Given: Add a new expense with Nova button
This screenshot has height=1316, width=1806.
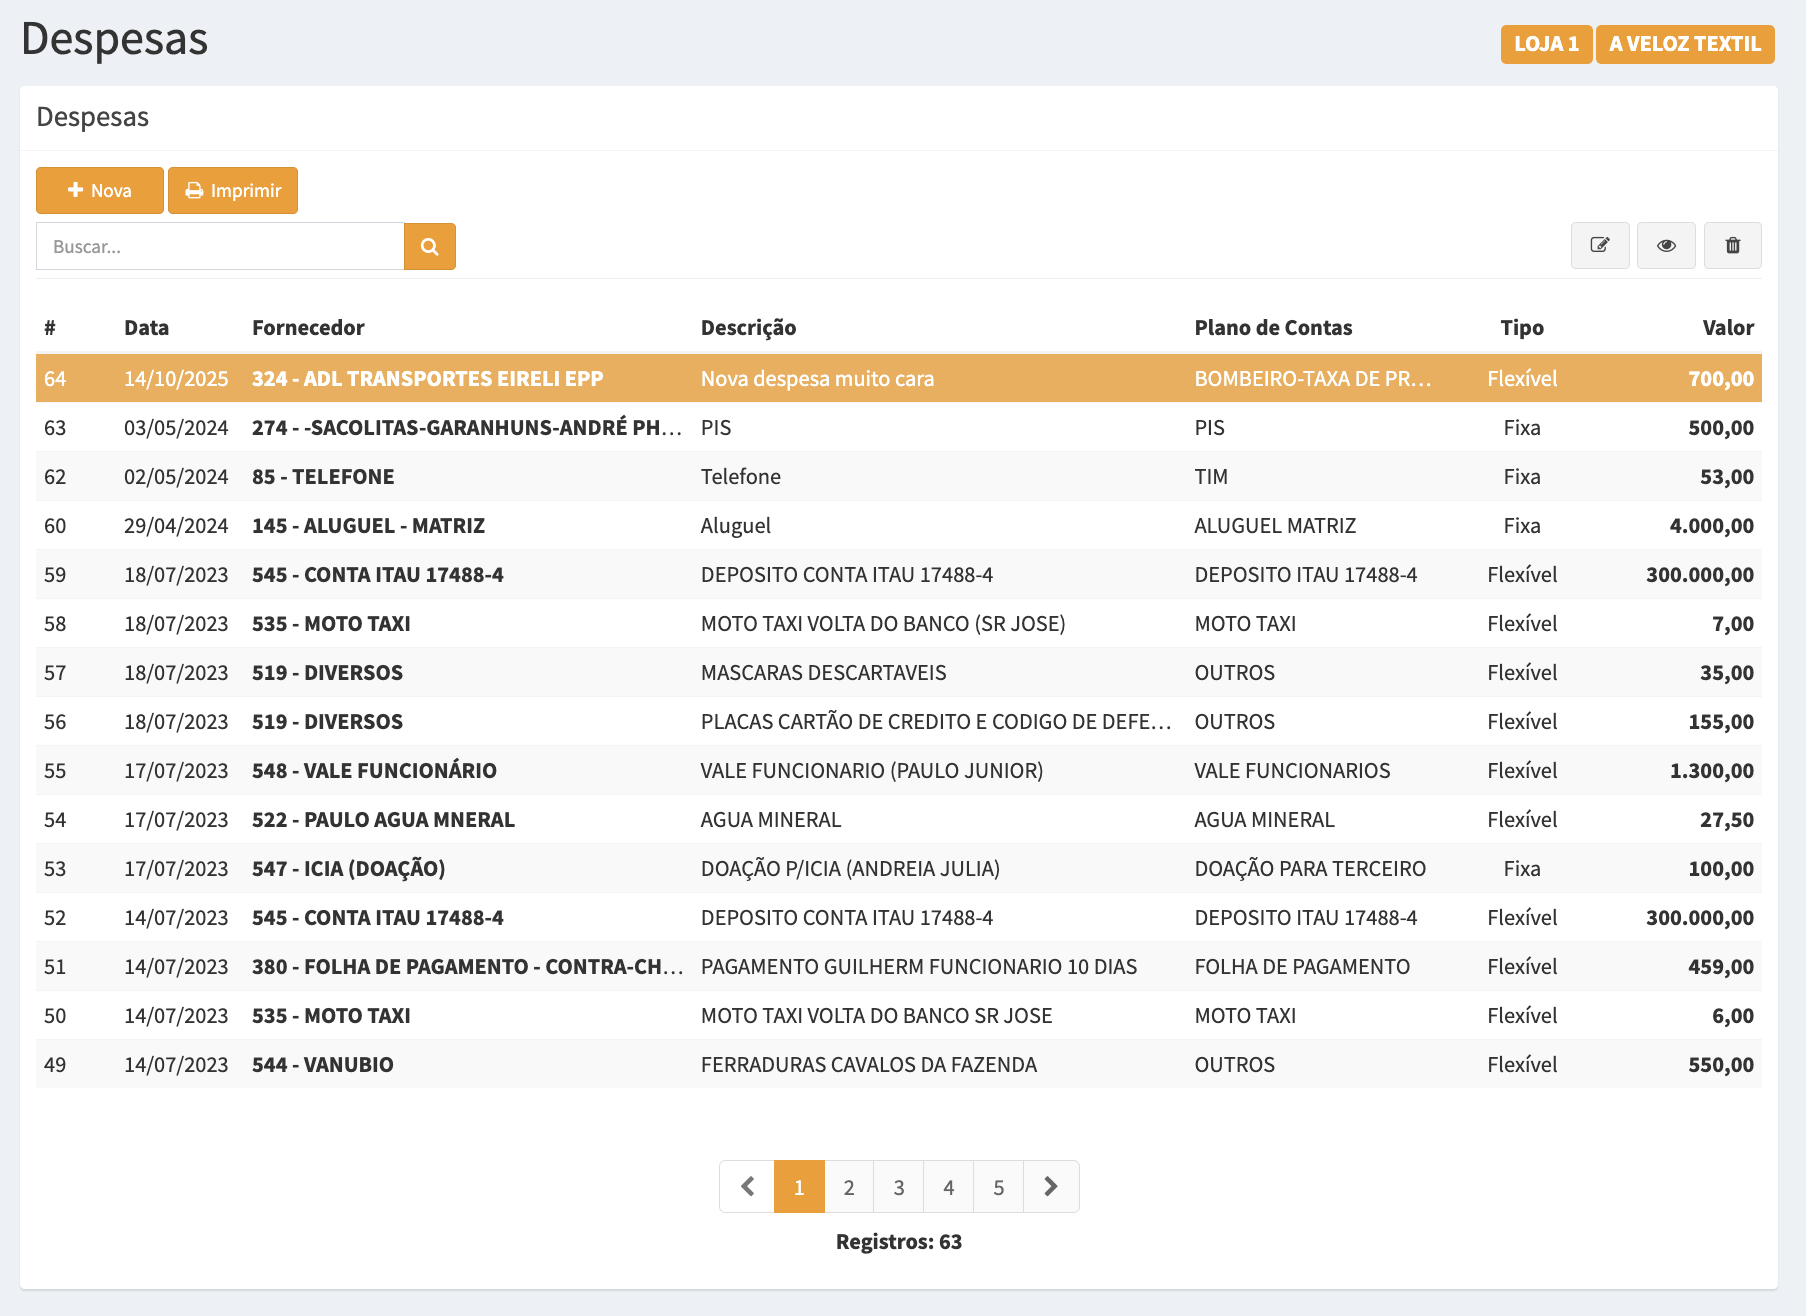Looking at the screenshot, I should click(100, 191).
